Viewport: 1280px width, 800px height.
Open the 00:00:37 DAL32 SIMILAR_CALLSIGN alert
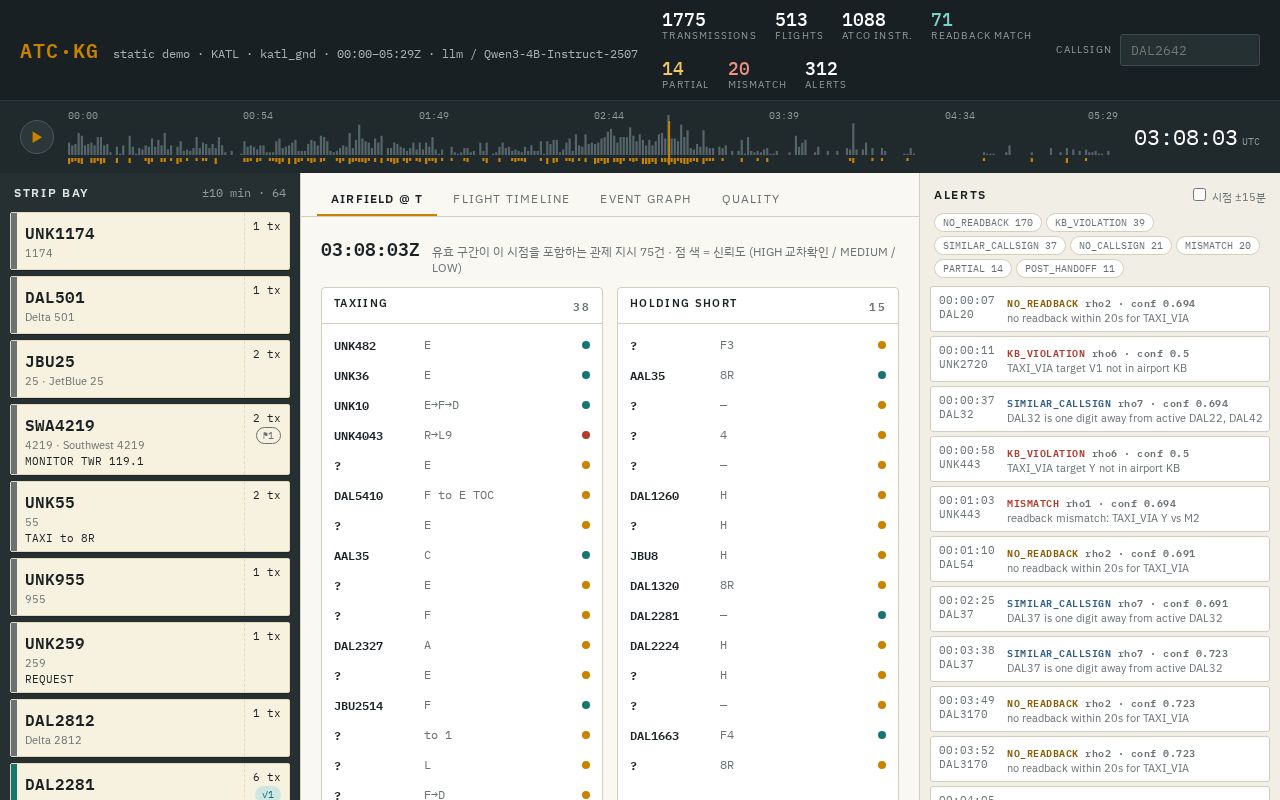1100,409
